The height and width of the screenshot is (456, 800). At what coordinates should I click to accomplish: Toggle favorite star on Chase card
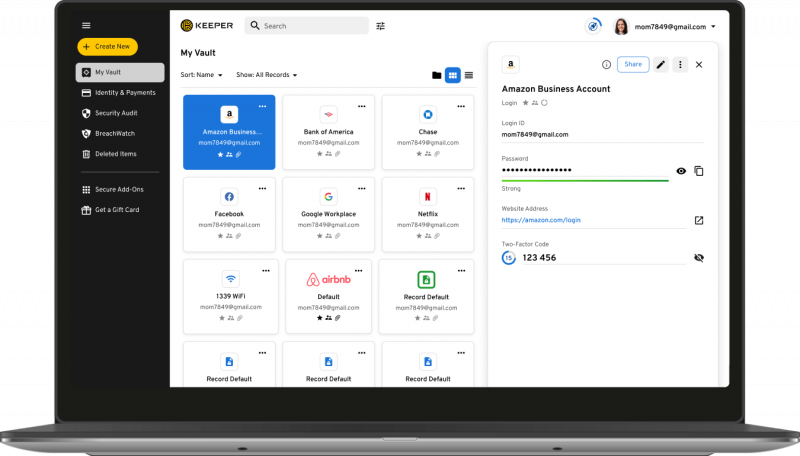pyautogui.click(x=419, y=154)
